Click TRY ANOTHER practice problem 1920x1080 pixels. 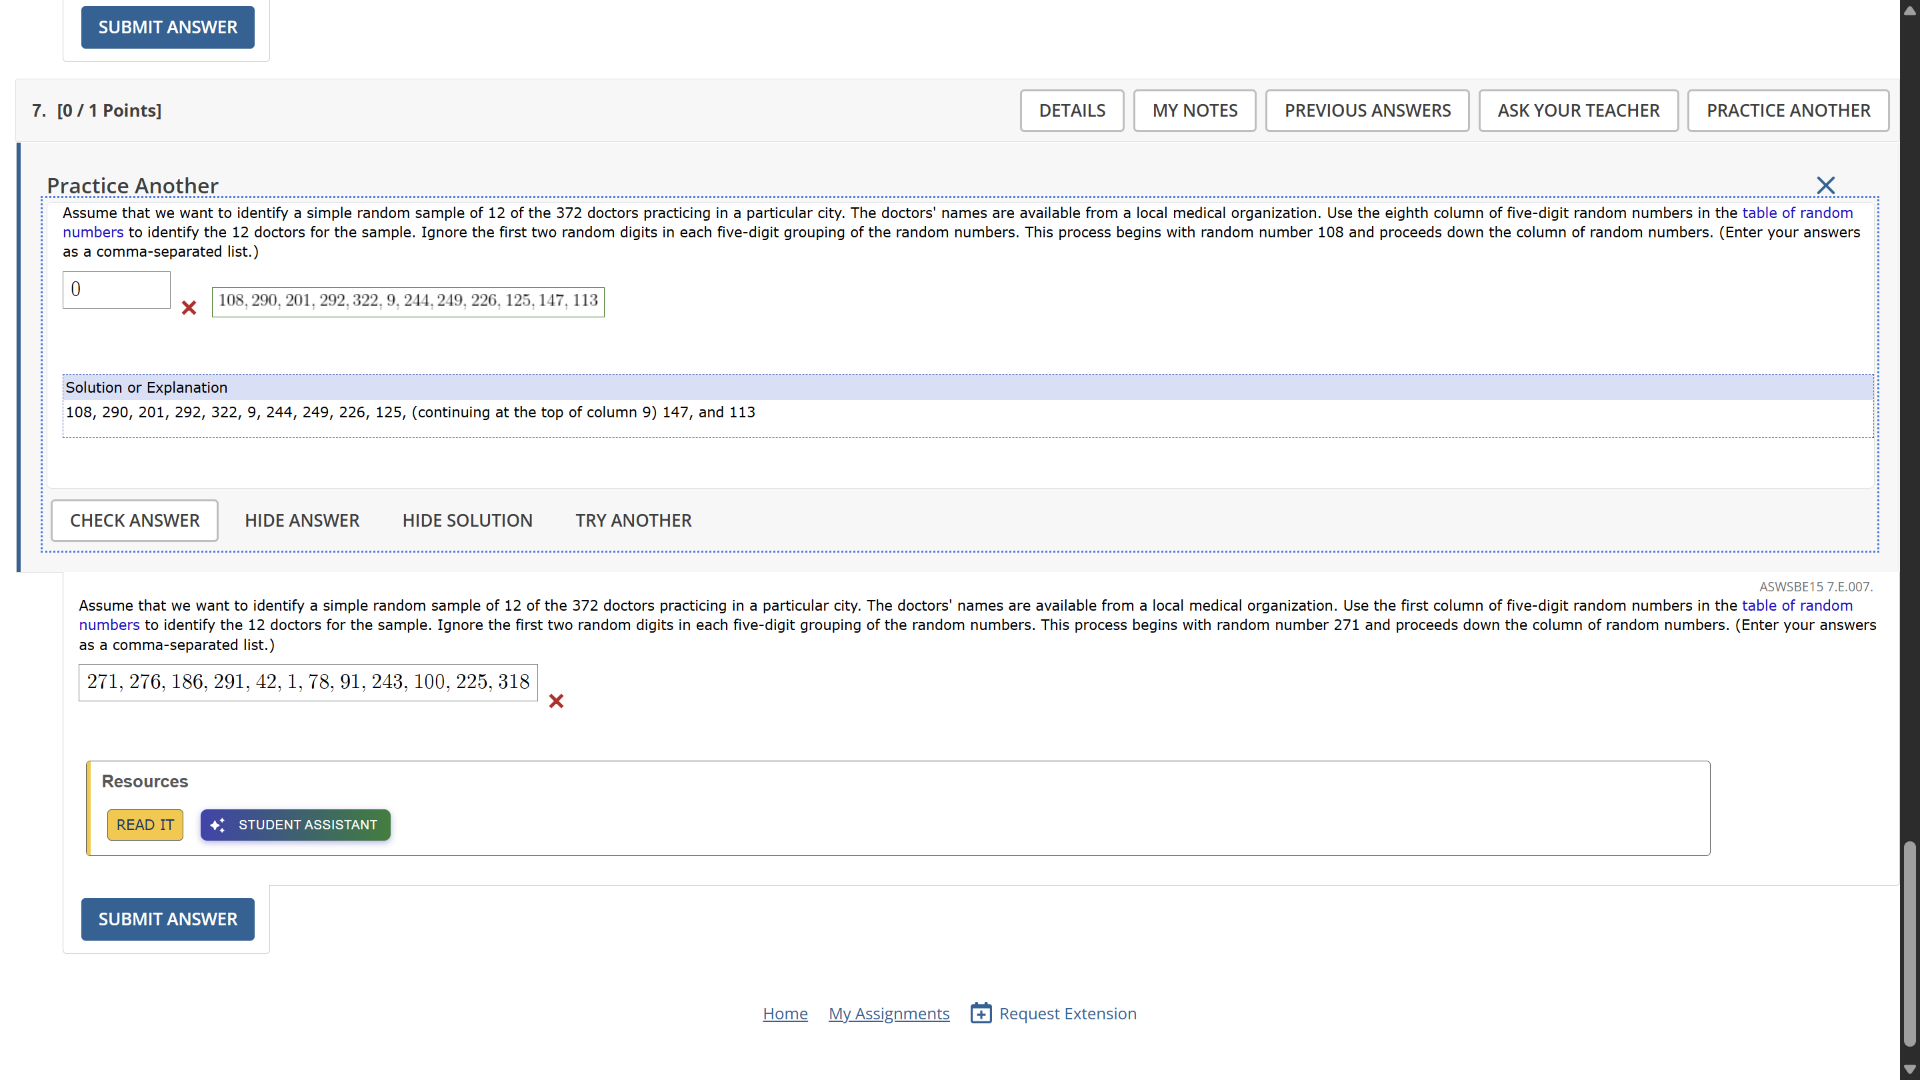point(633,520)
